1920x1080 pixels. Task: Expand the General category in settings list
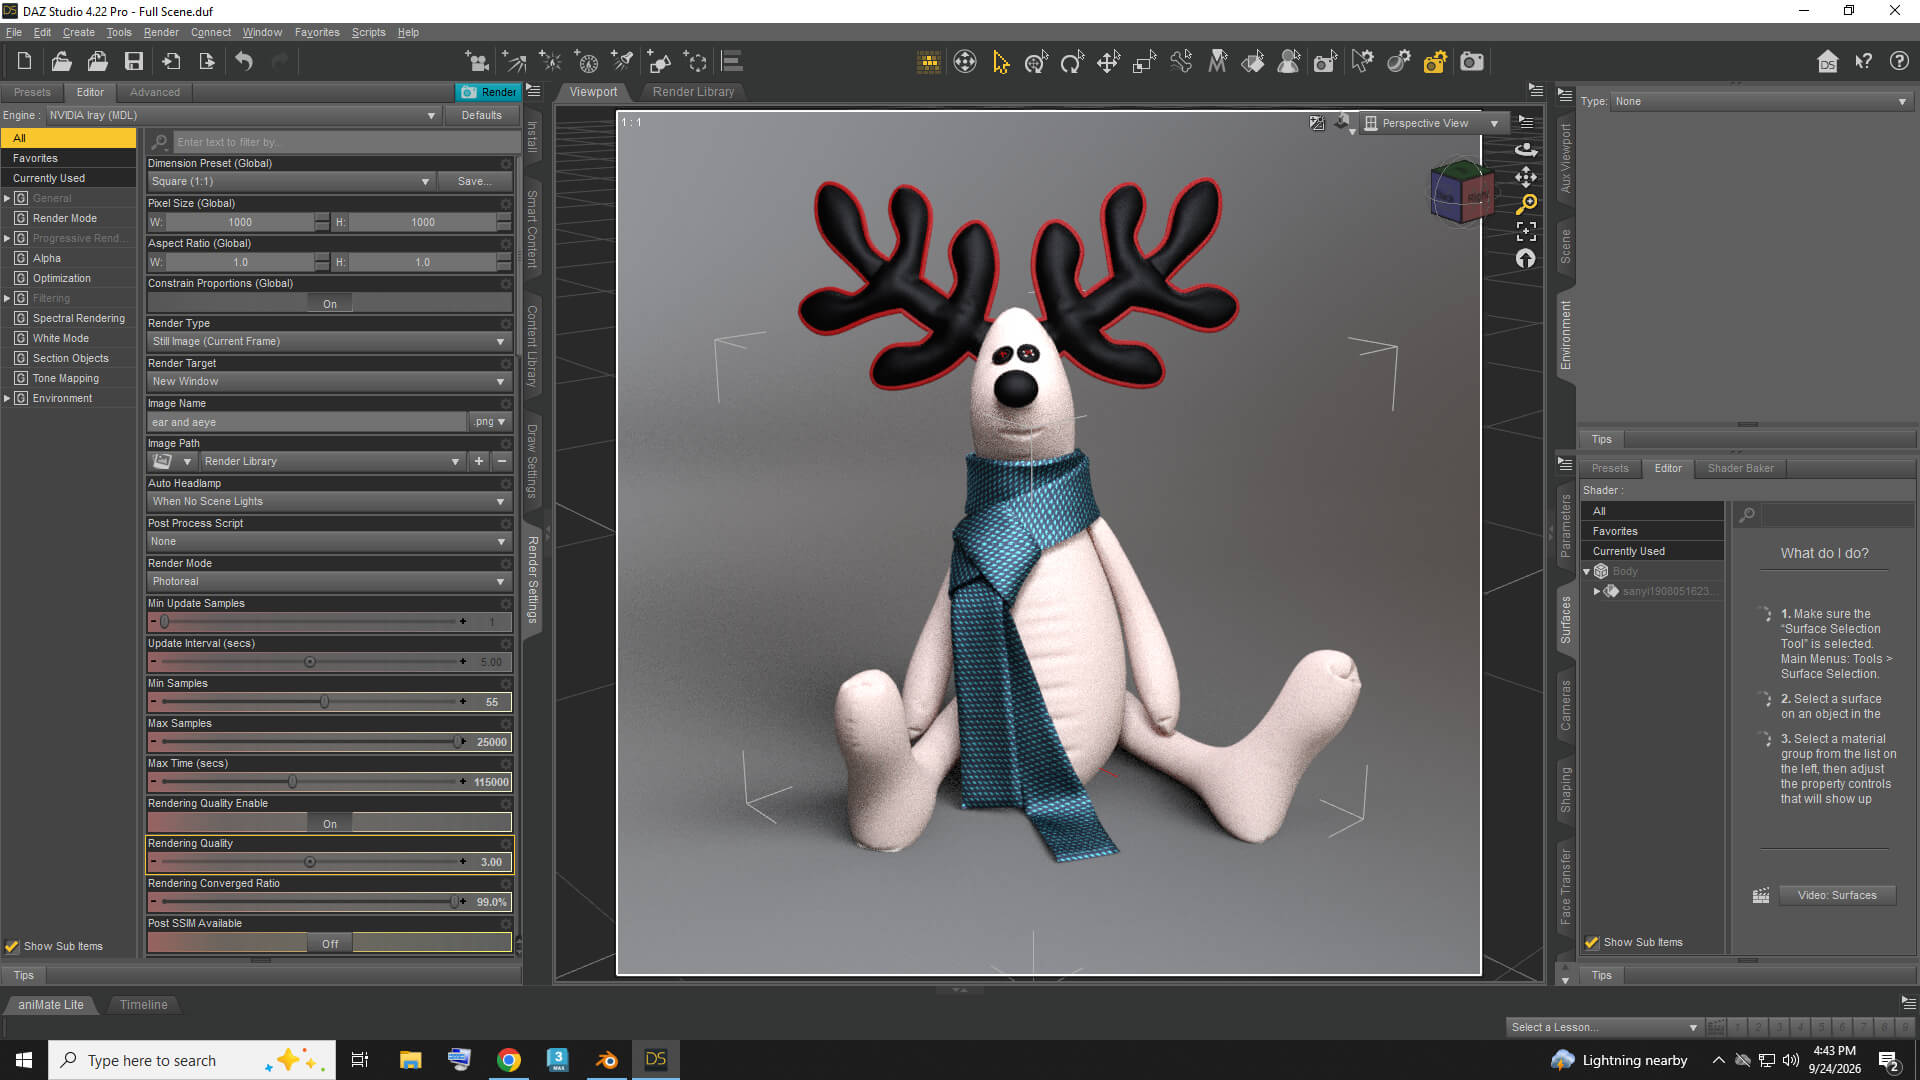tap(7, 198)
